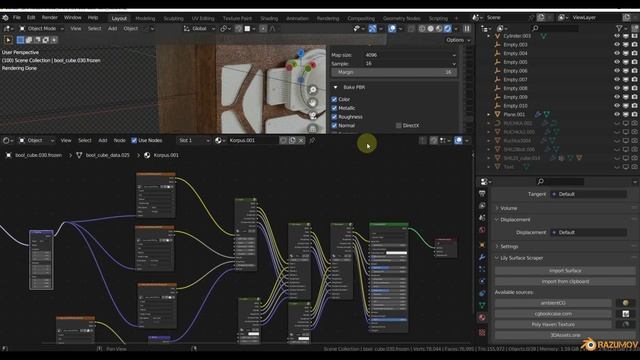Open the Render menu
Image resolution: width=640 pixels, height=360 pixels.
(50, 18)
